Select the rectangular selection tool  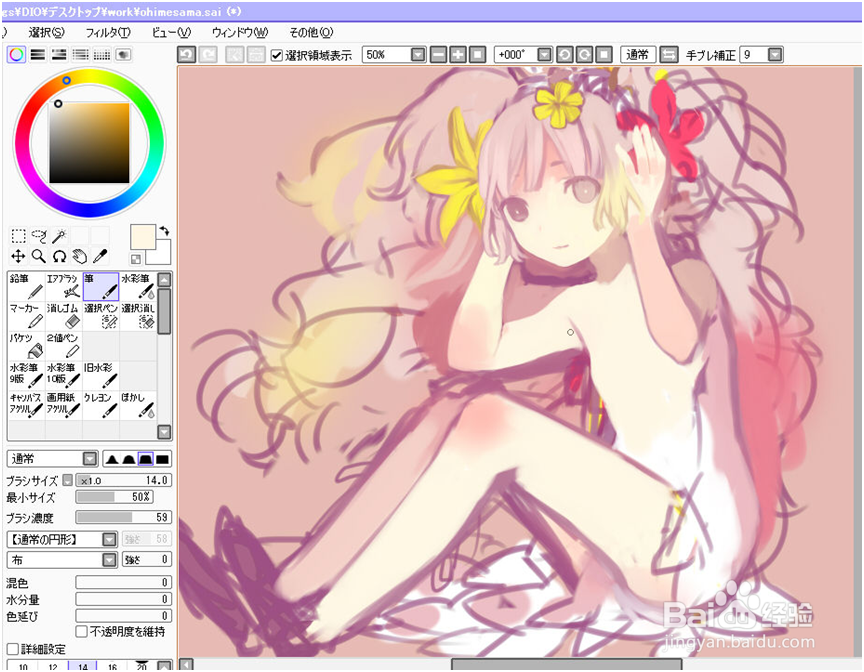19,236
